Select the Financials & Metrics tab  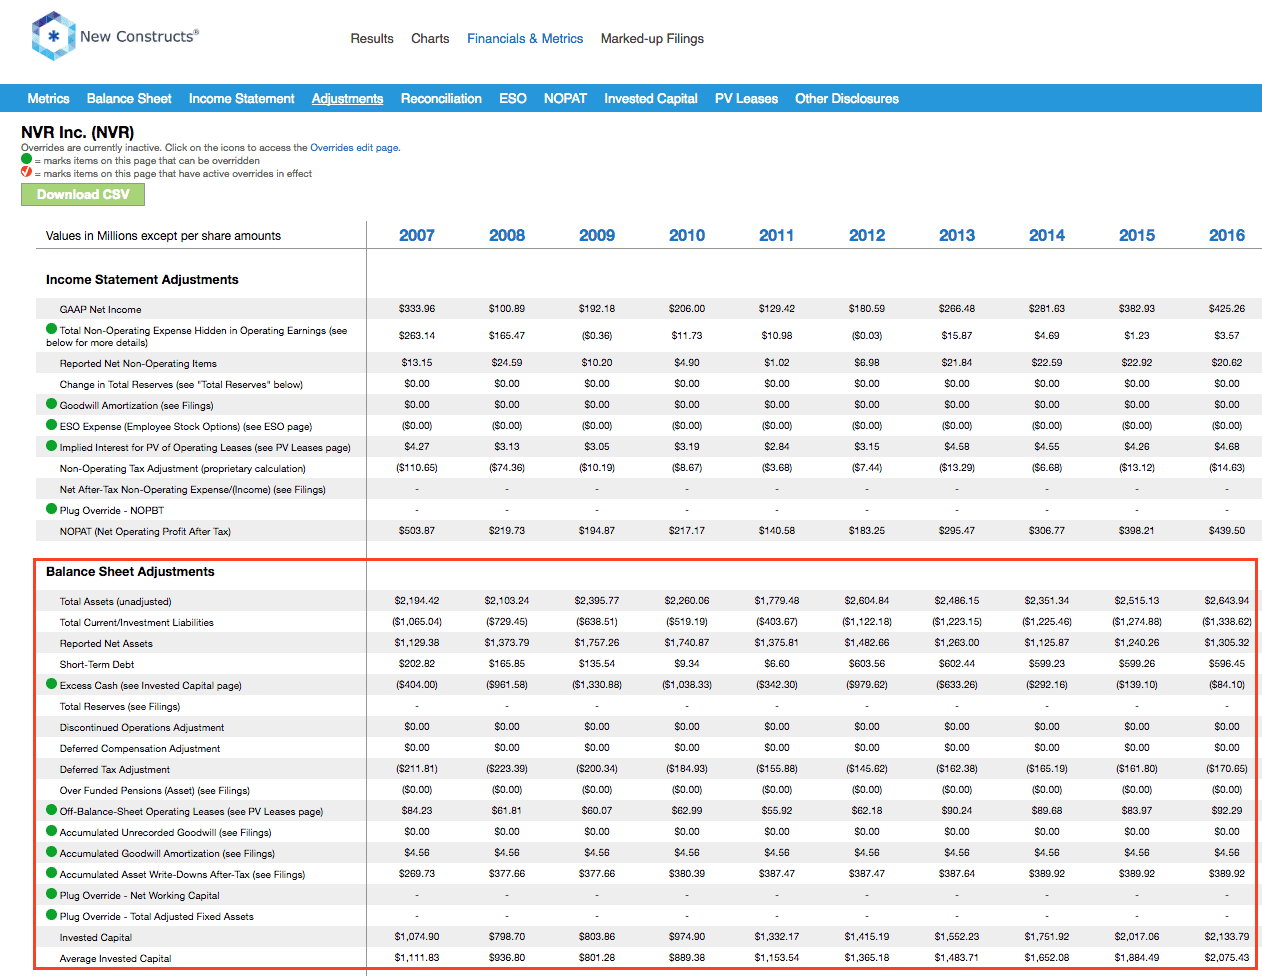point(525,39)
